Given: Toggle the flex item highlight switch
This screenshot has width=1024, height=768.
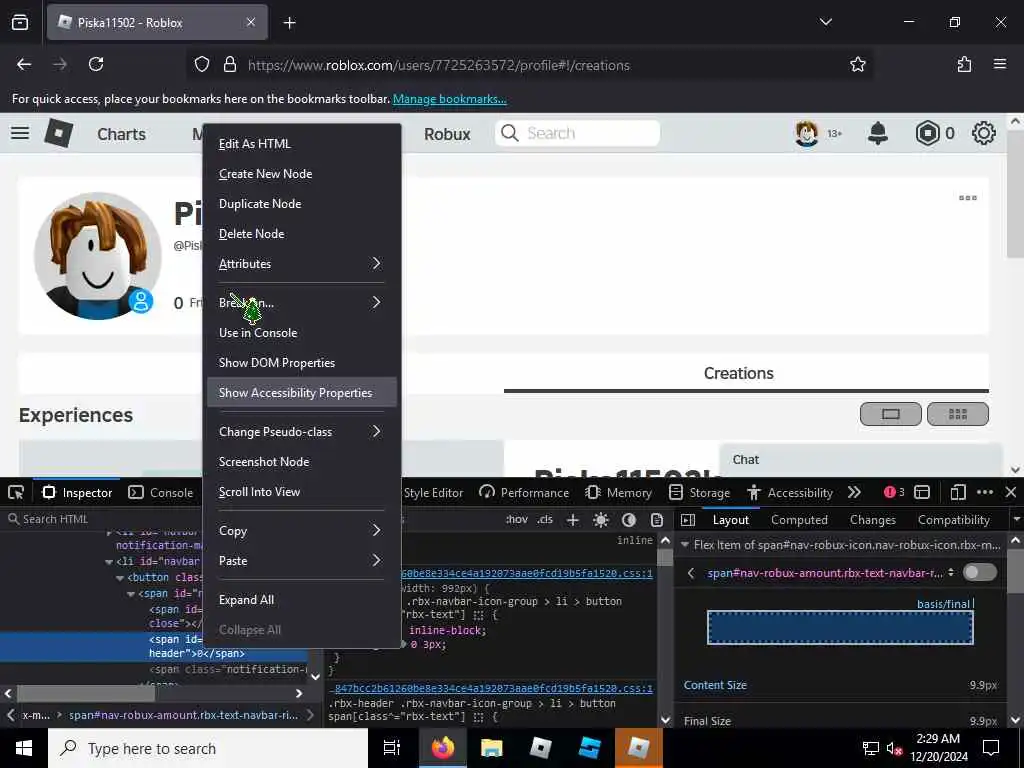Looking at the screenshot, I should (x=980, y=572).
